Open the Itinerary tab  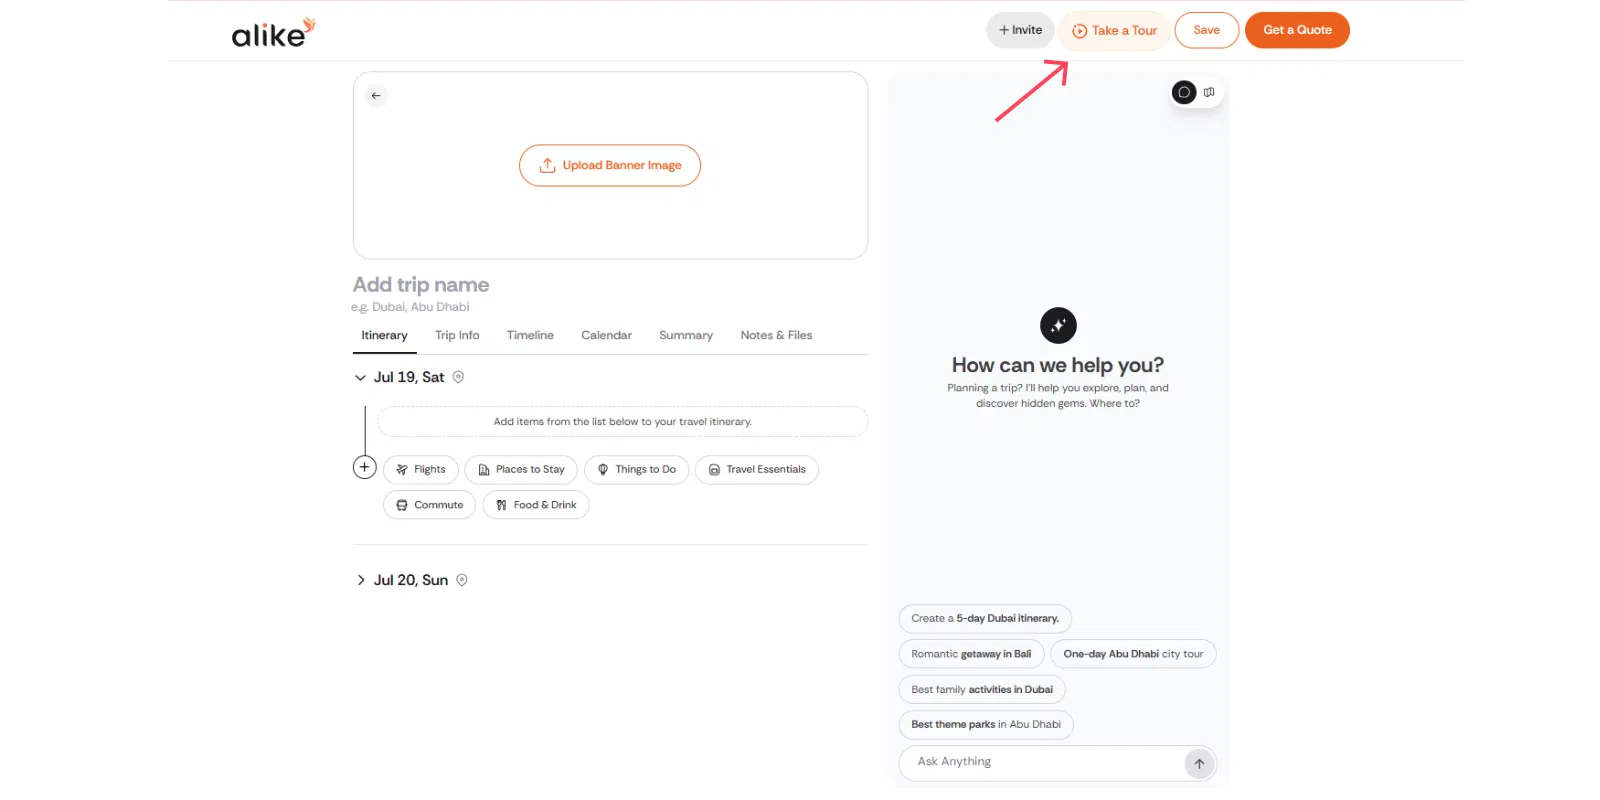coord(384,336)
